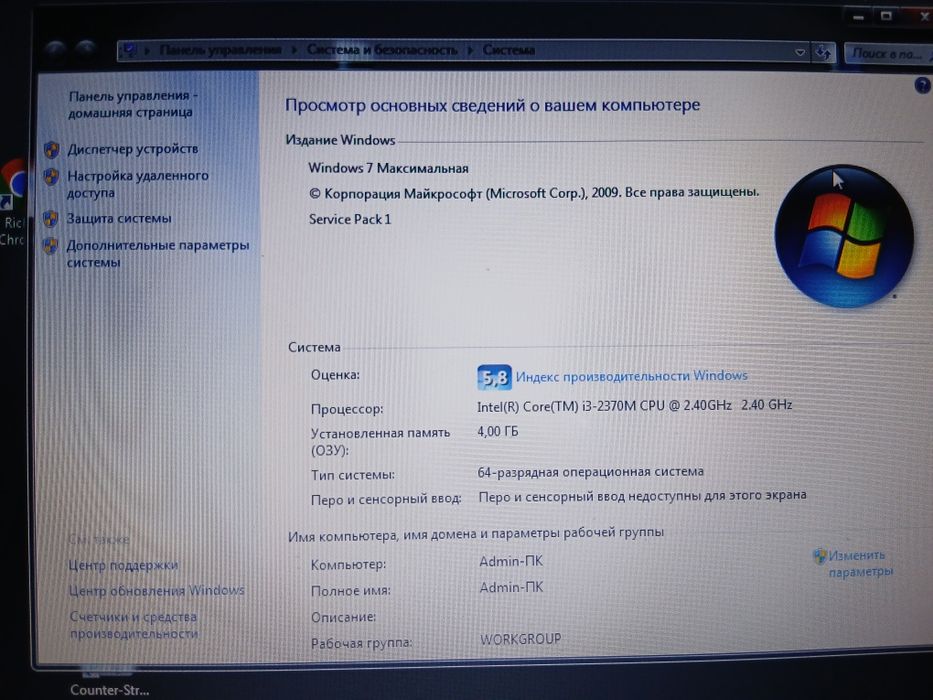933x700 pixels.
Task: Click the shield icon beside Диспетчер устройств
Action: coord(52,149)
